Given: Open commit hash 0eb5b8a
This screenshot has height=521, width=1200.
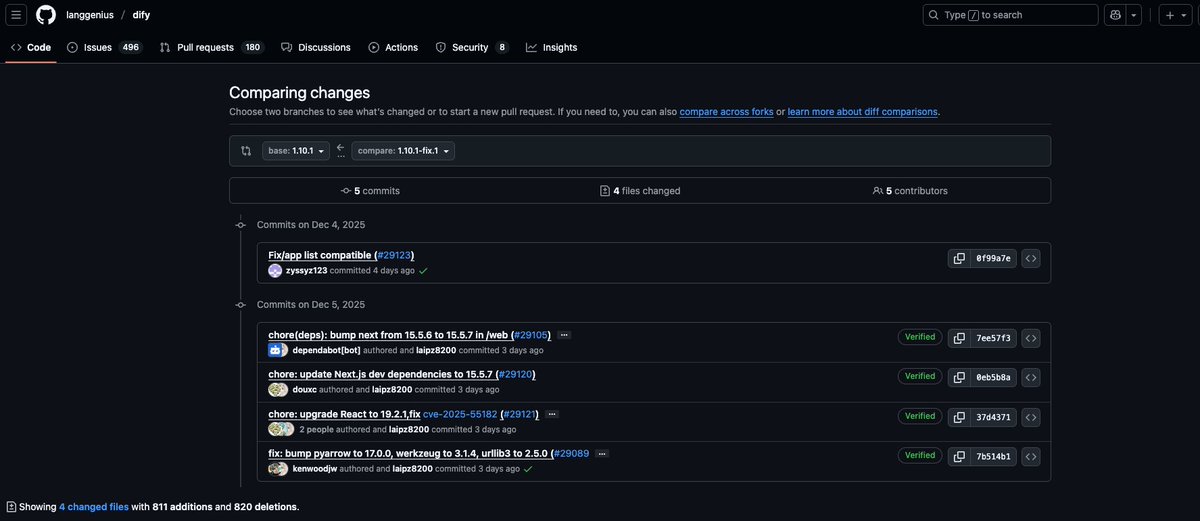Looking at the screenshot, I should click(994, 377).
